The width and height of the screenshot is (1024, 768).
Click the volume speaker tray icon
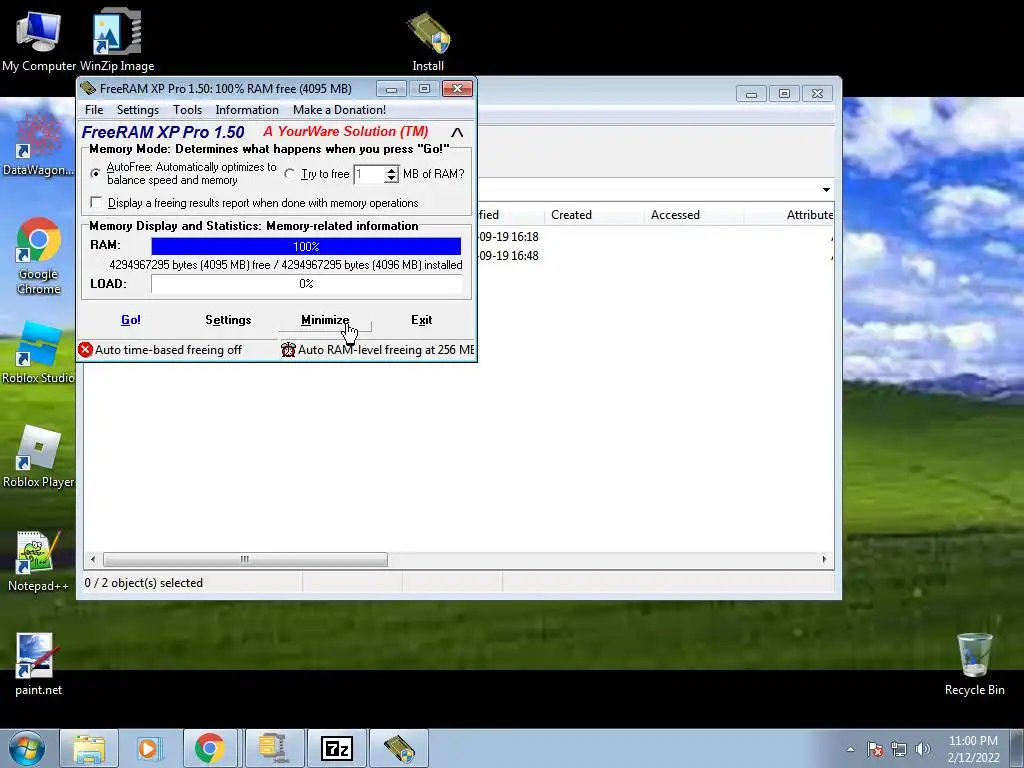923,749
